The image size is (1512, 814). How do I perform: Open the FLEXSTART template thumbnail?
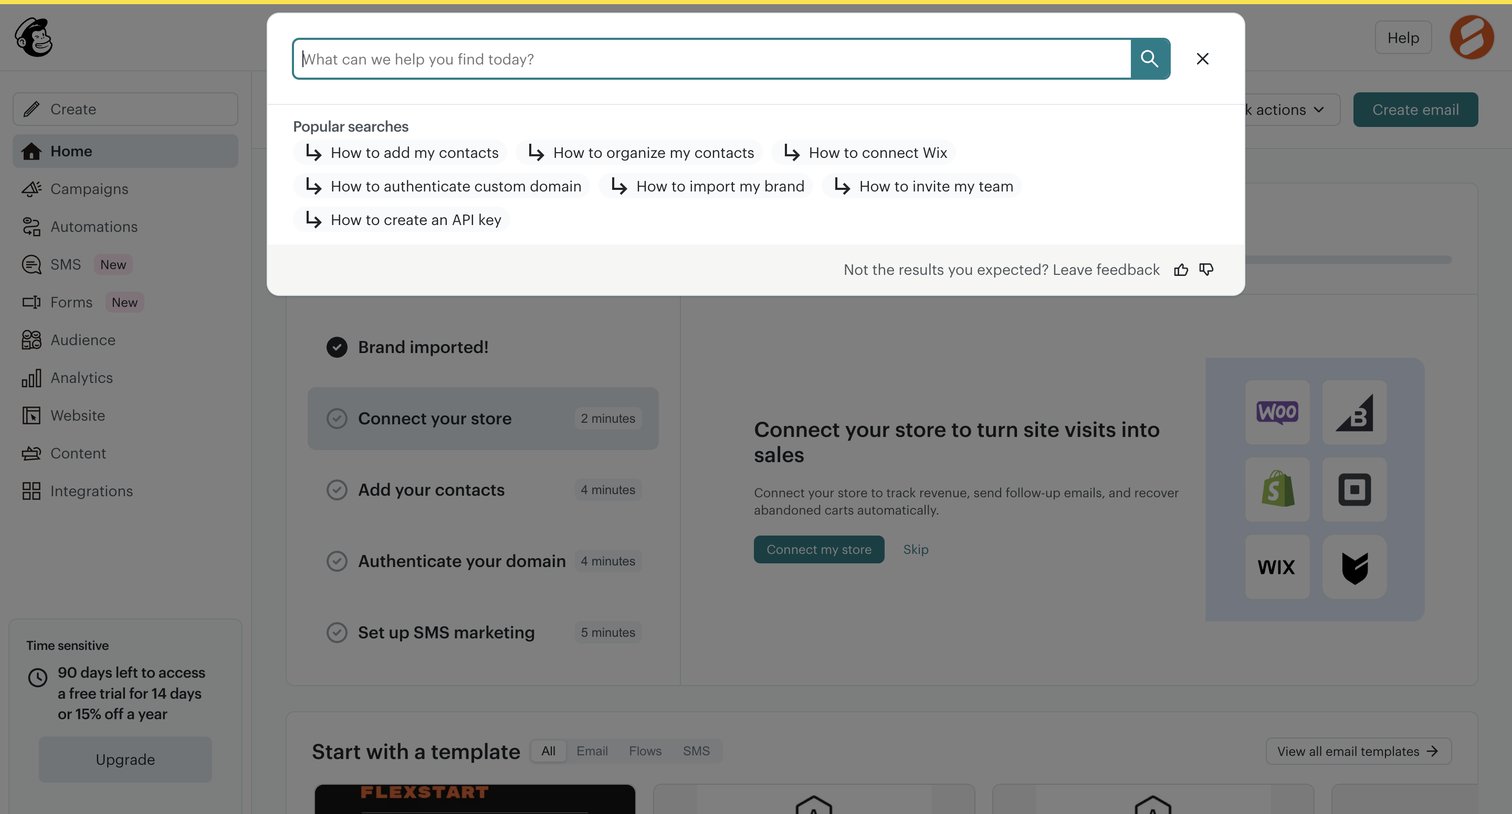[475, 799]
